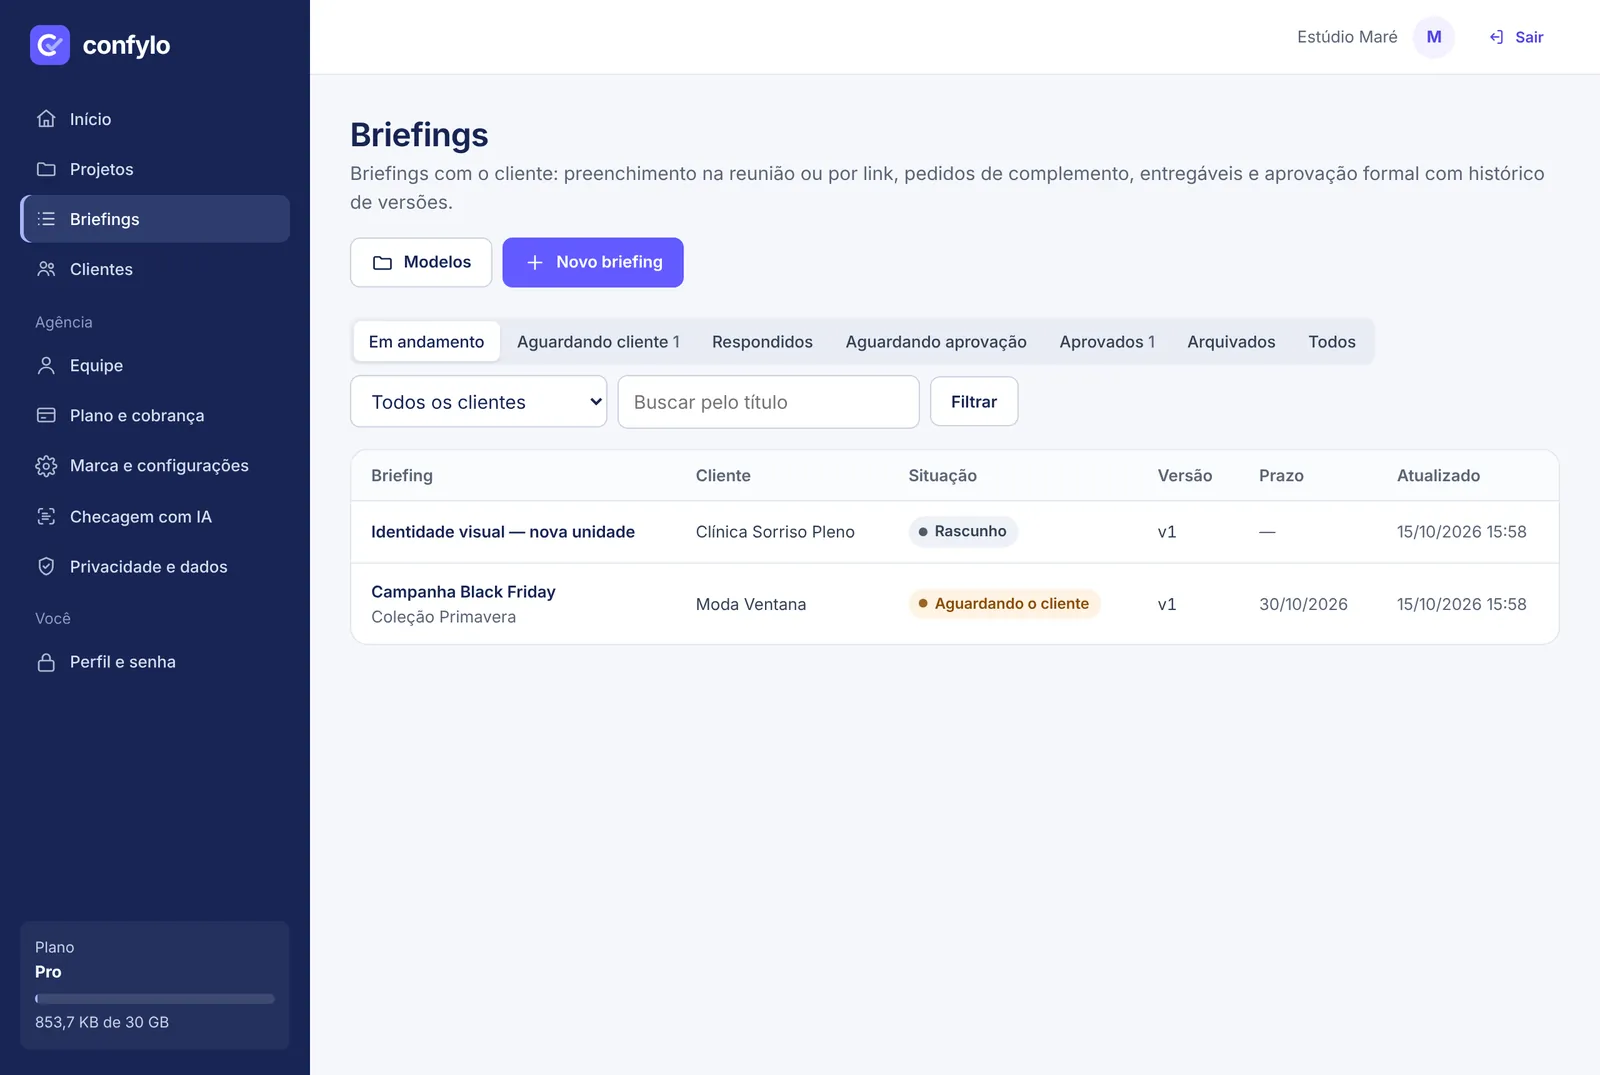Click the Plano e cobrança card icon
The image size is (1600, 1075).
pos(46,416)
